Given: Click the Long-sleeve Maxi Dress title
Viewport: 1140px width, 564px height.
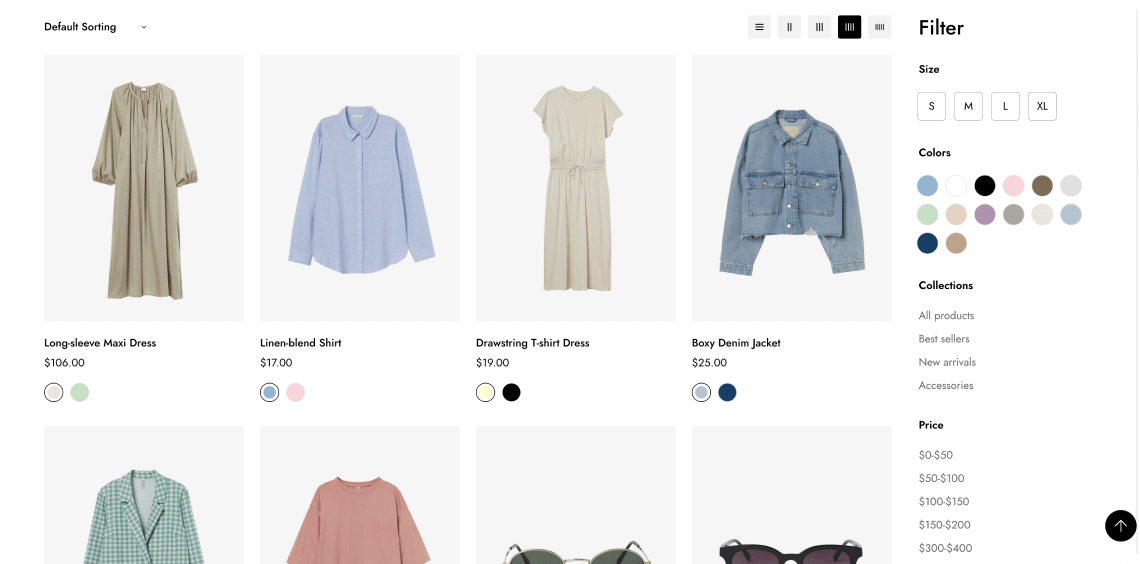Looking at the screenshot, I should tap(100, 342).
